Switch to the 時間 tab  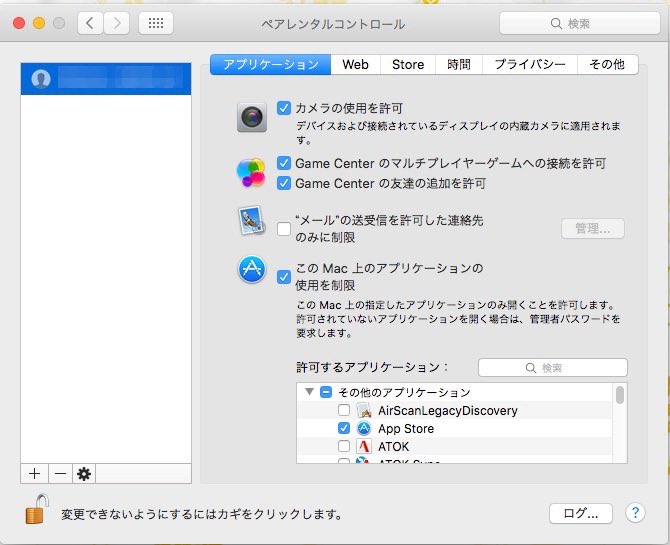(459, 65)
